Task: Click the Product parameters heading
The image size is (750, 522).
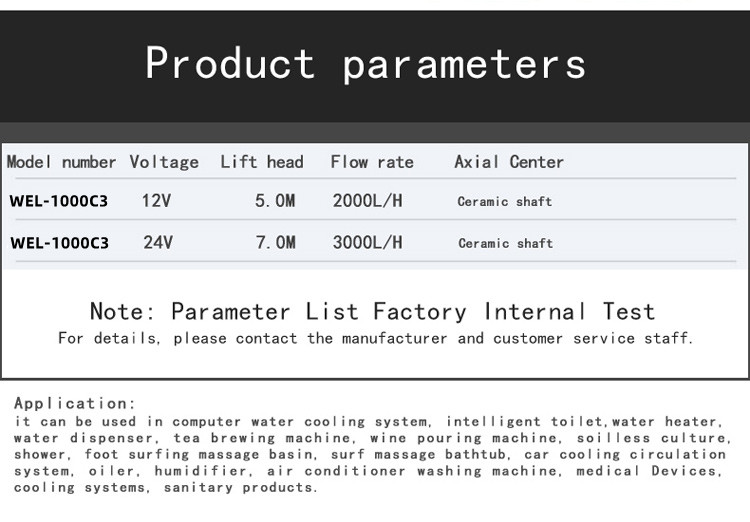Action: tap(365, 64)
